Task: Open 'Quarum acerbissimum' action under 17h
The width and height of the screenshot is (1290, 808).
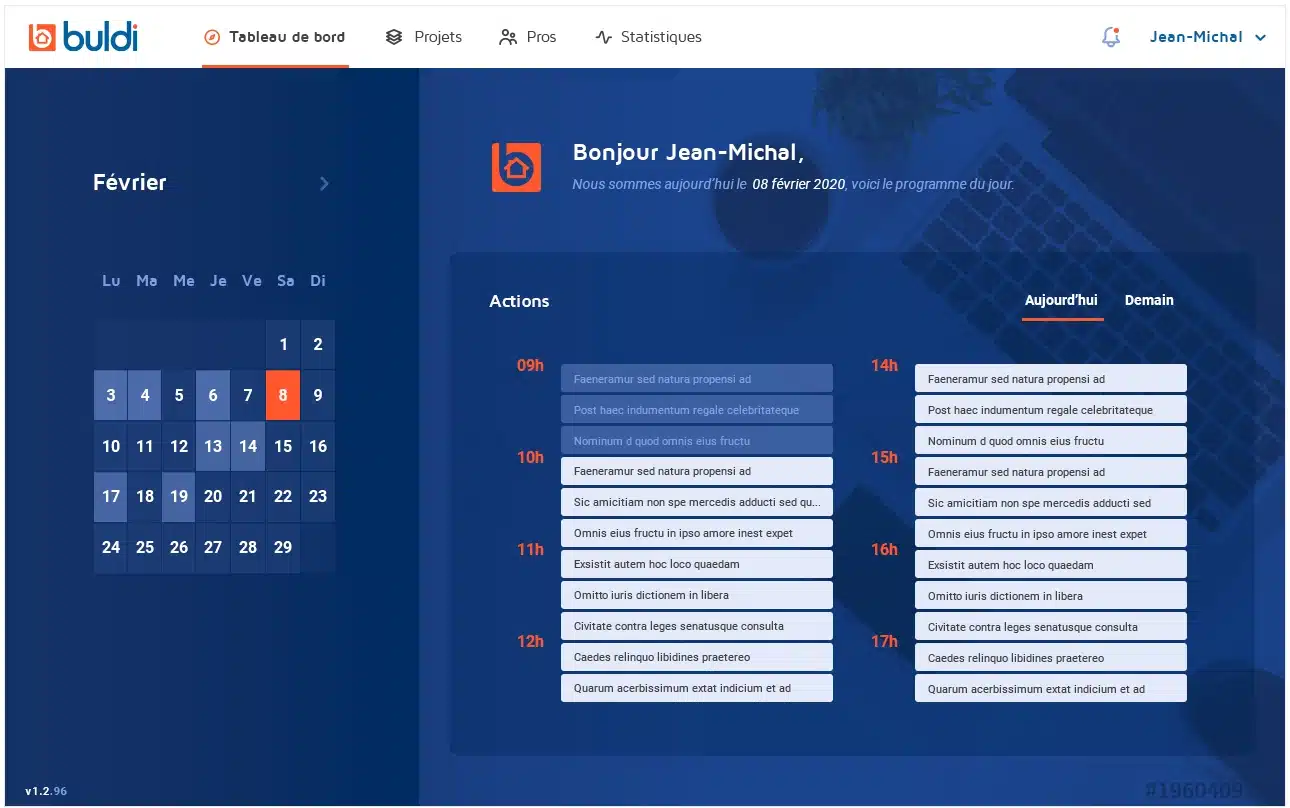Action: coord(1051,688)
